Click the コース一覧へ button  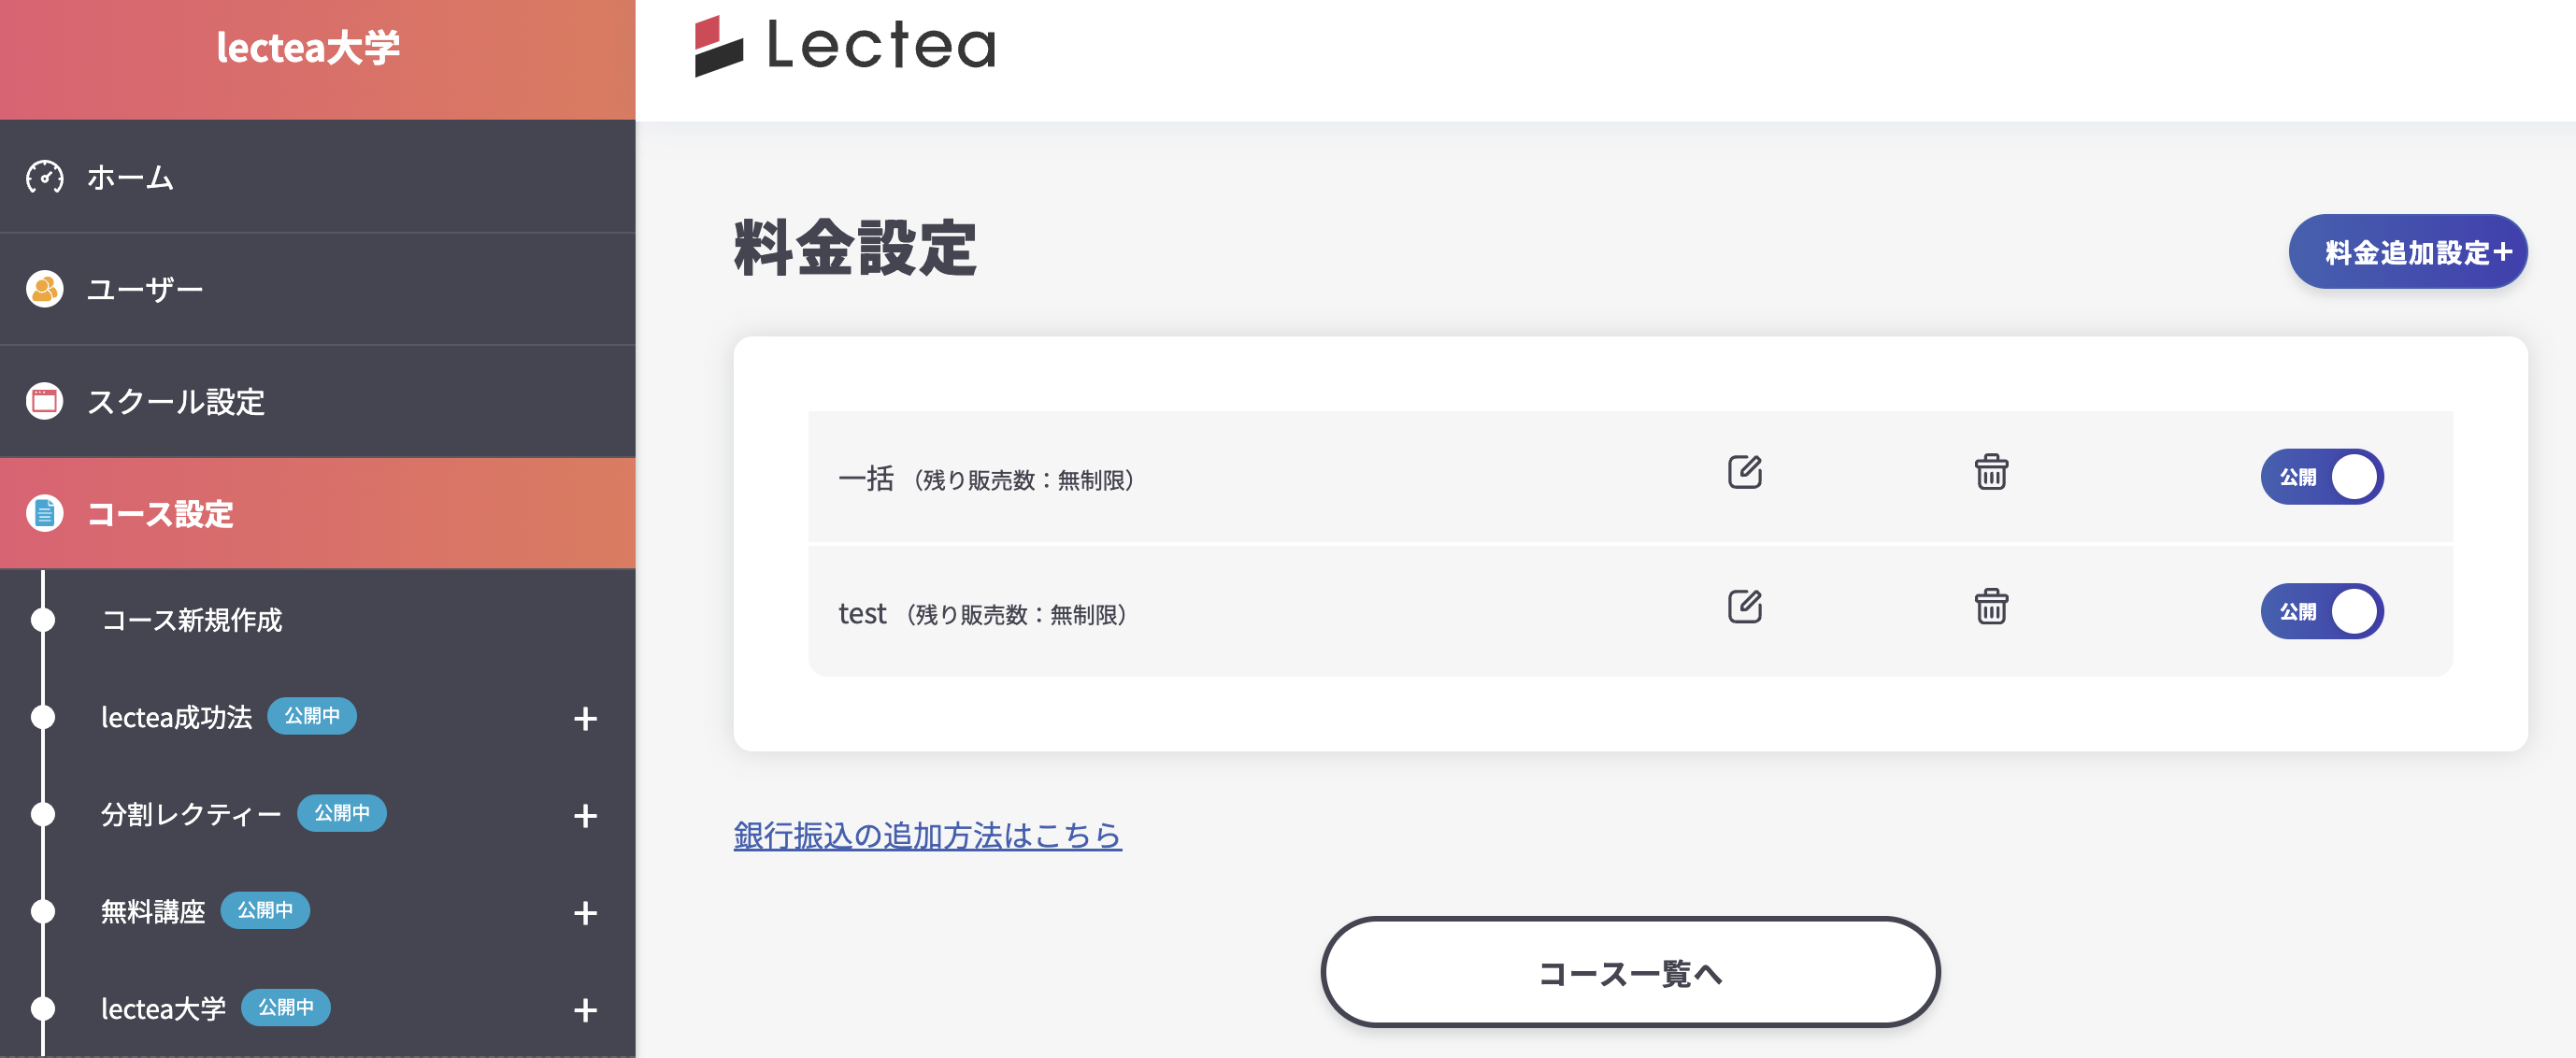(1630, 972)
